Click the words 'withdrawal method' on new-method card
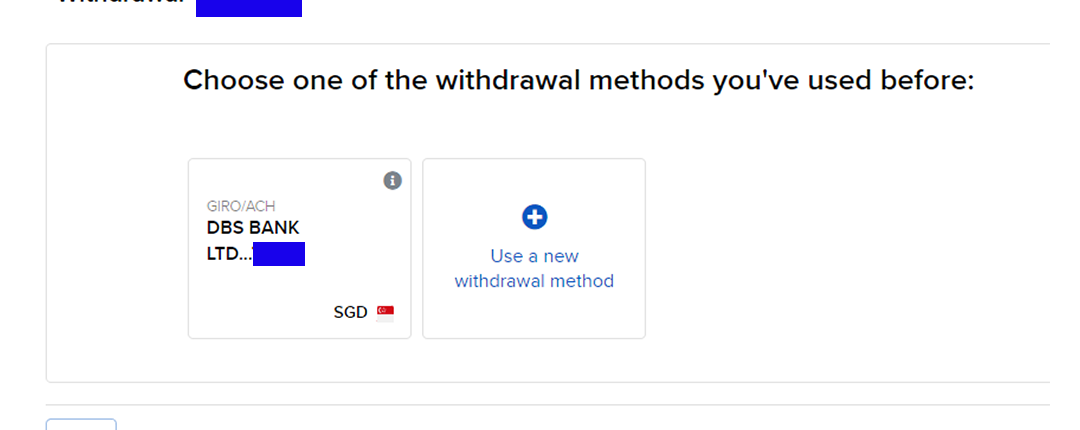Image resolution: width=1080 pixels, height=430 pixels. coord(534,281)
